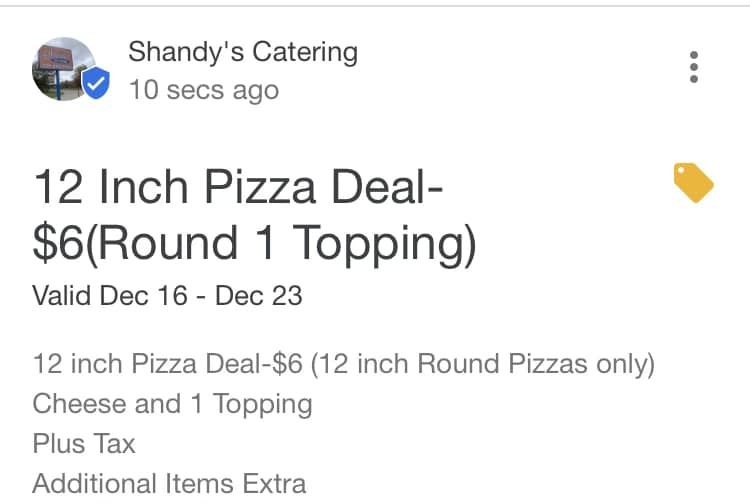Open the three-dot post options menu
The height and width of the screenshot is (504, 750).
pos(693,67)
